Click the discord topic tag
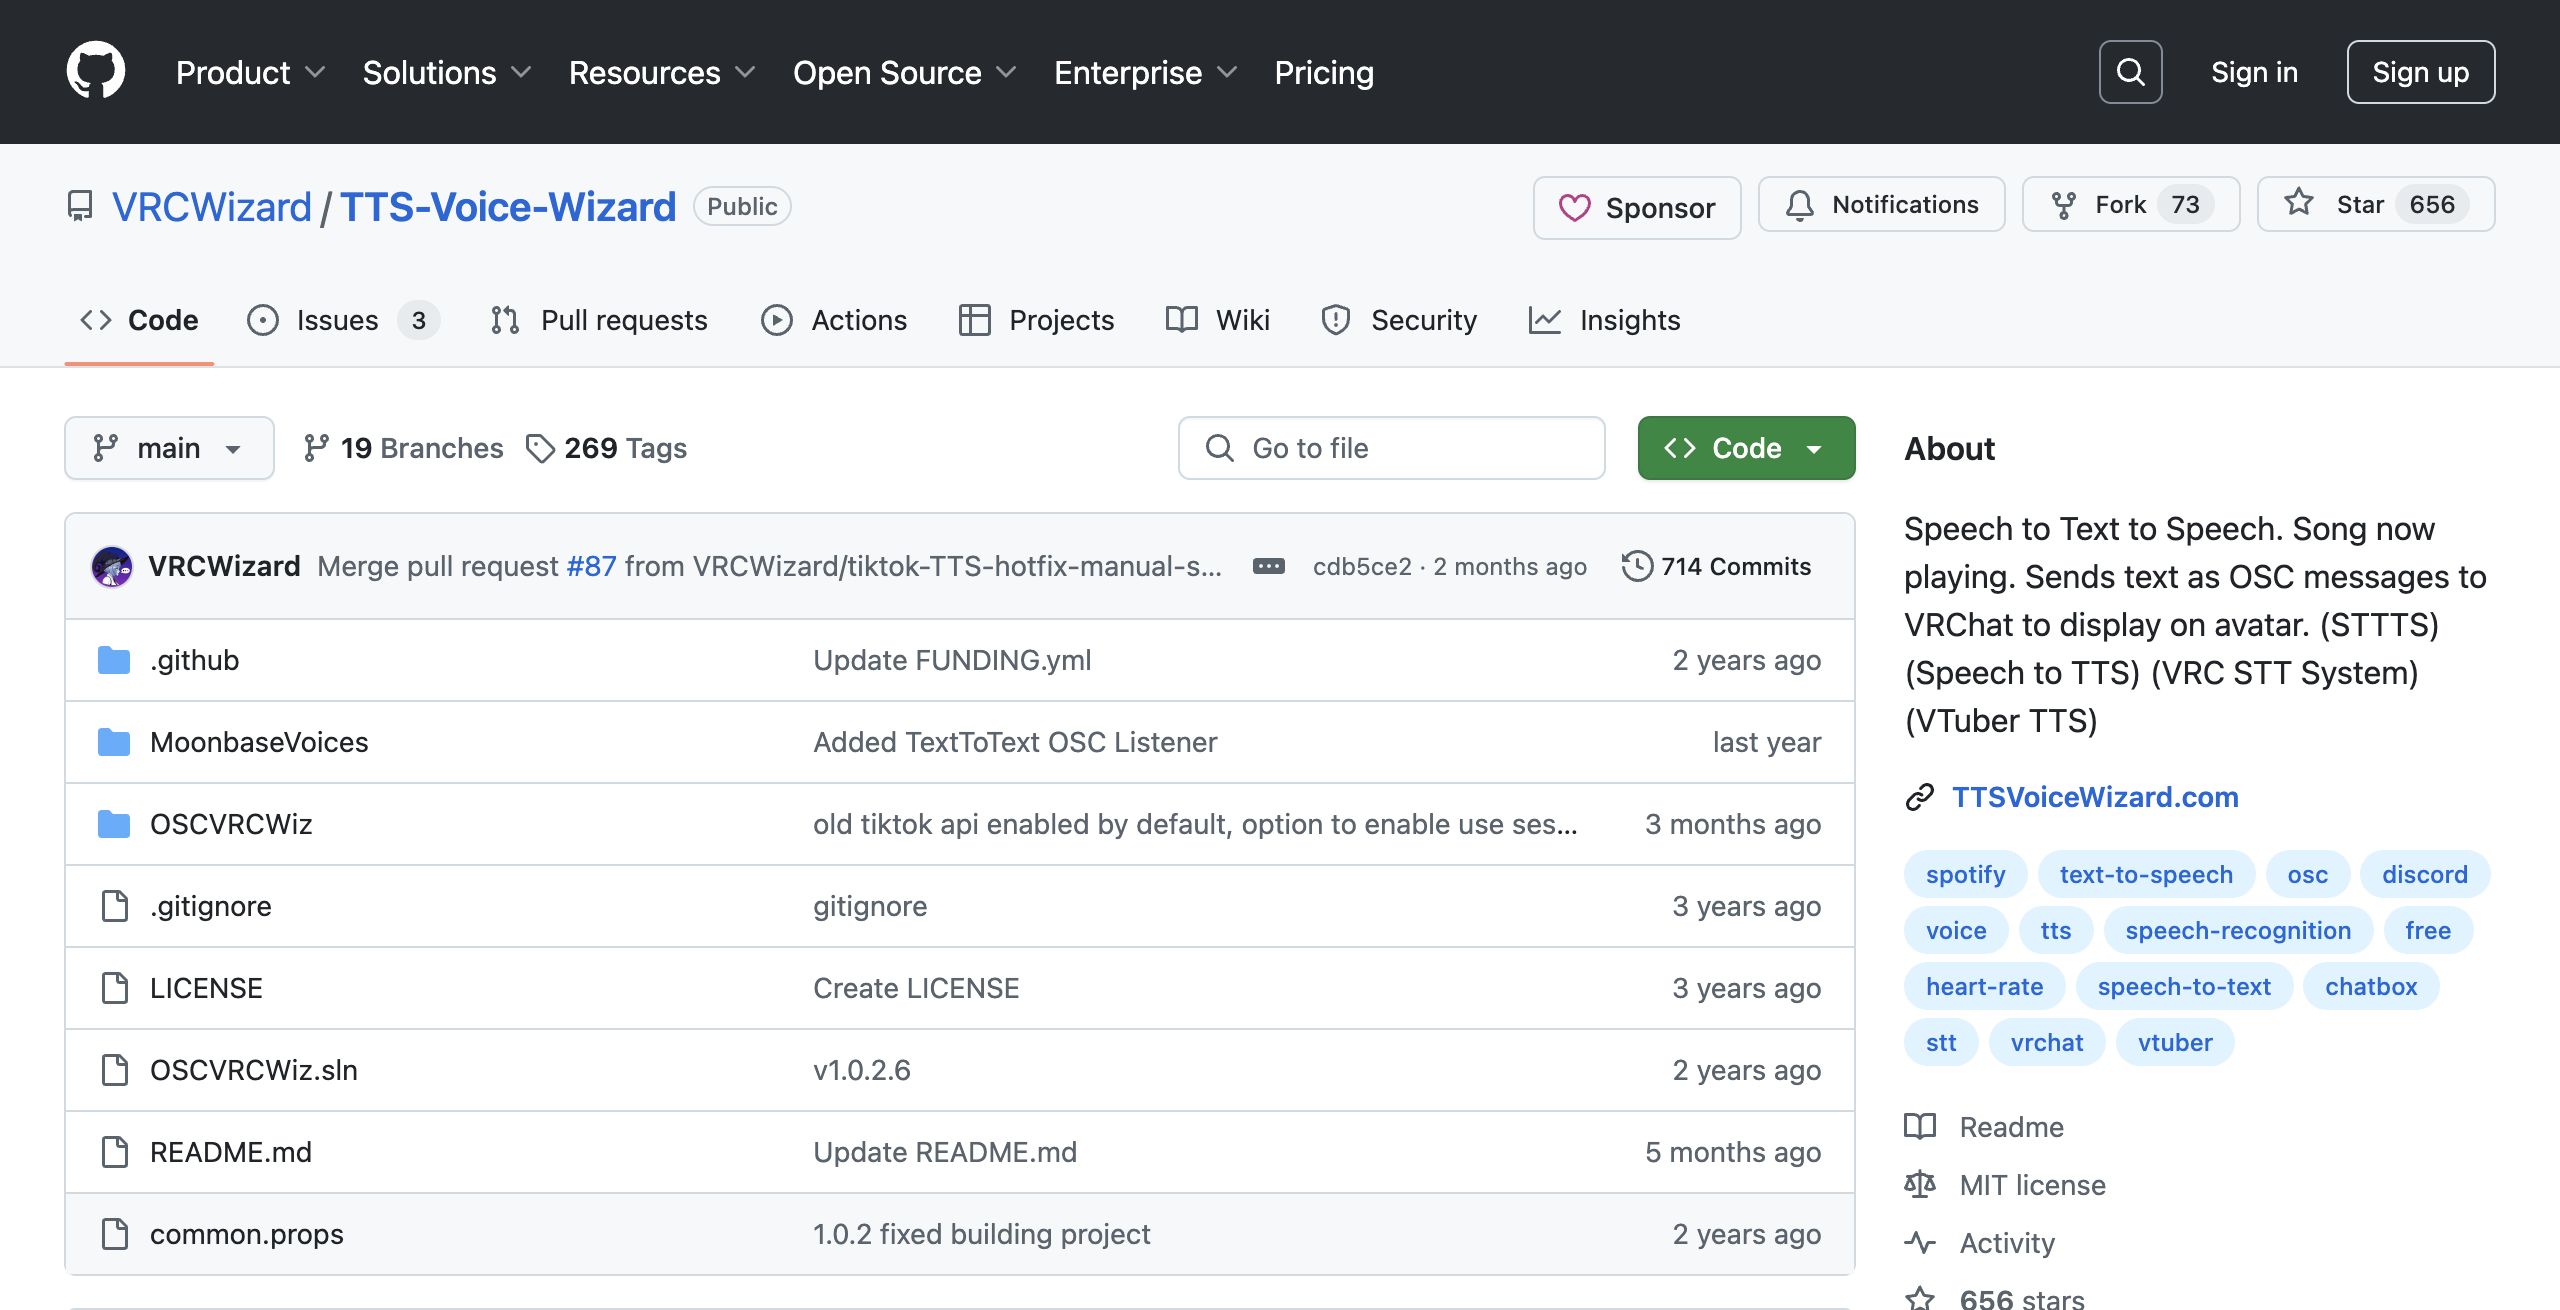Screen dimensions: 2560x1310 [2424, 875]
